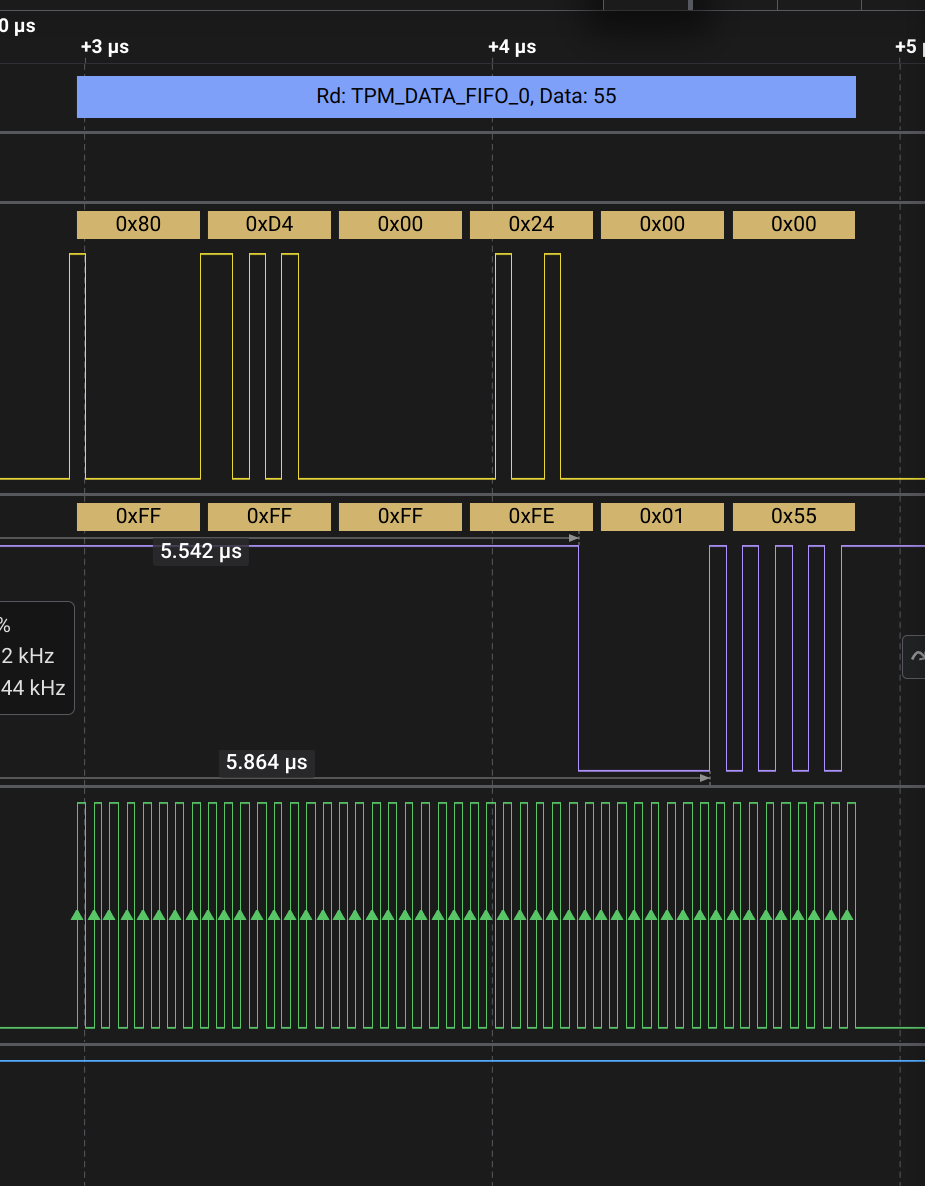
Task: Select the Rd: TPM_DATA_FIFO_0 protocol annotation
Action: coord(466,96)
